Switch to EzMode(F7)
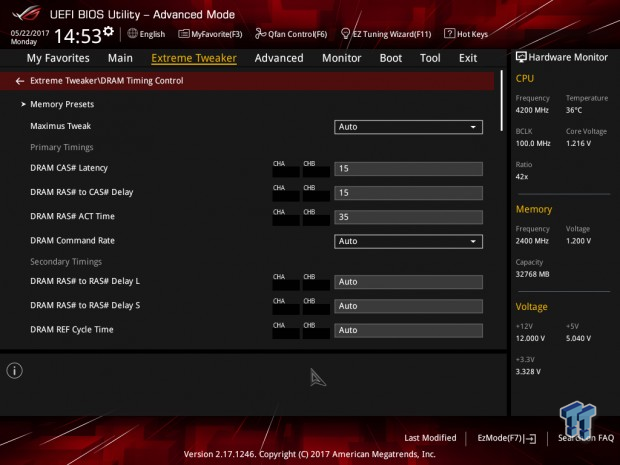 tap(507, 438)
